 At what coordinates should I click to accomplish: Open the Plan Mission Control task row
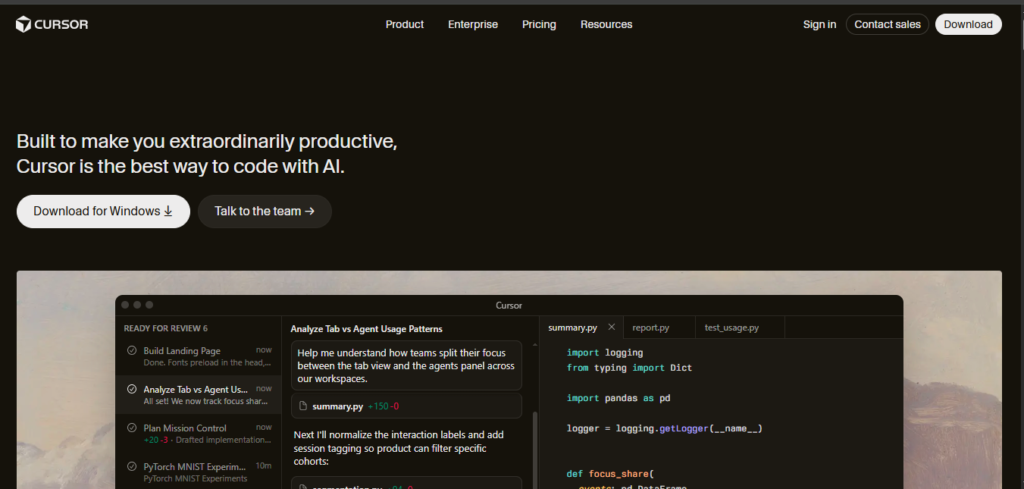pyautogui.click(x=198, y=434)
